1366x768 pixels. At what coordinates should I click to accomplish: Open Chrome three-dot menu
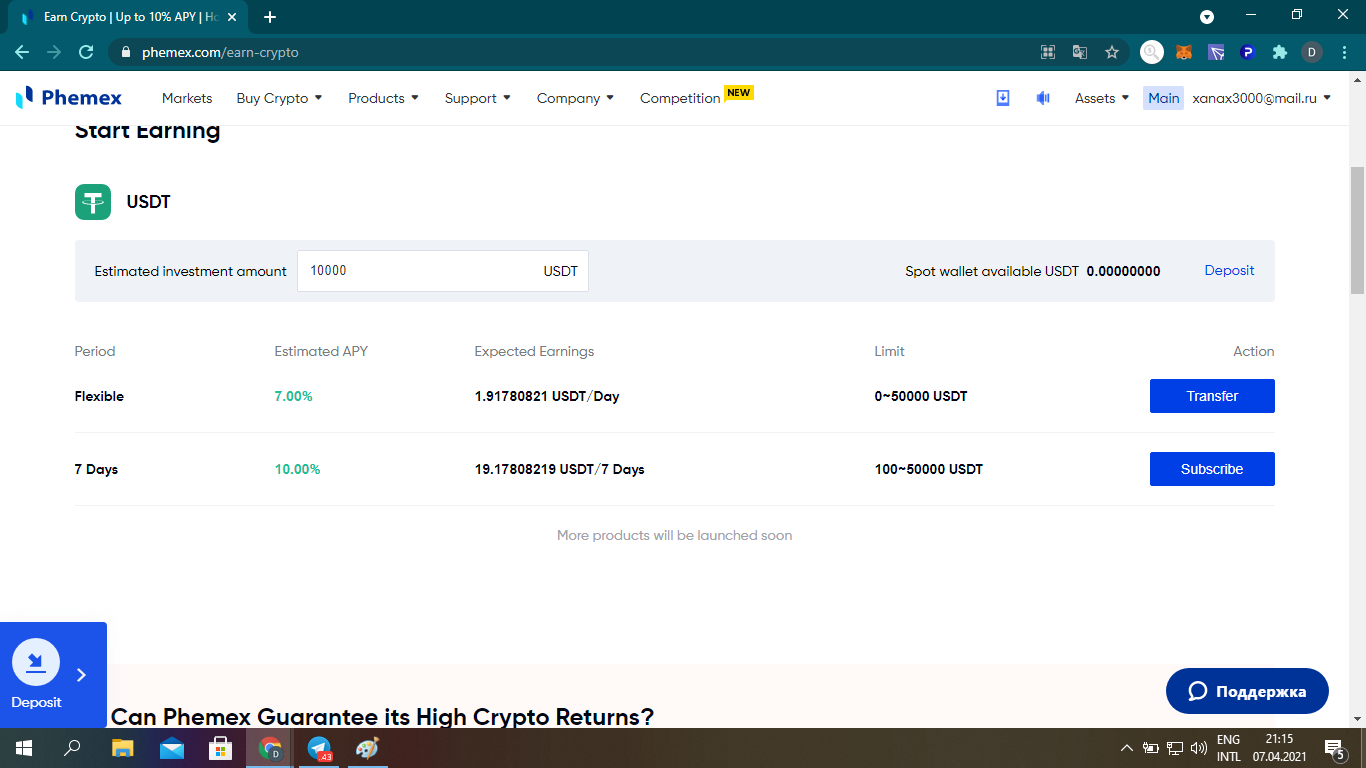(x=1344, y=52)
